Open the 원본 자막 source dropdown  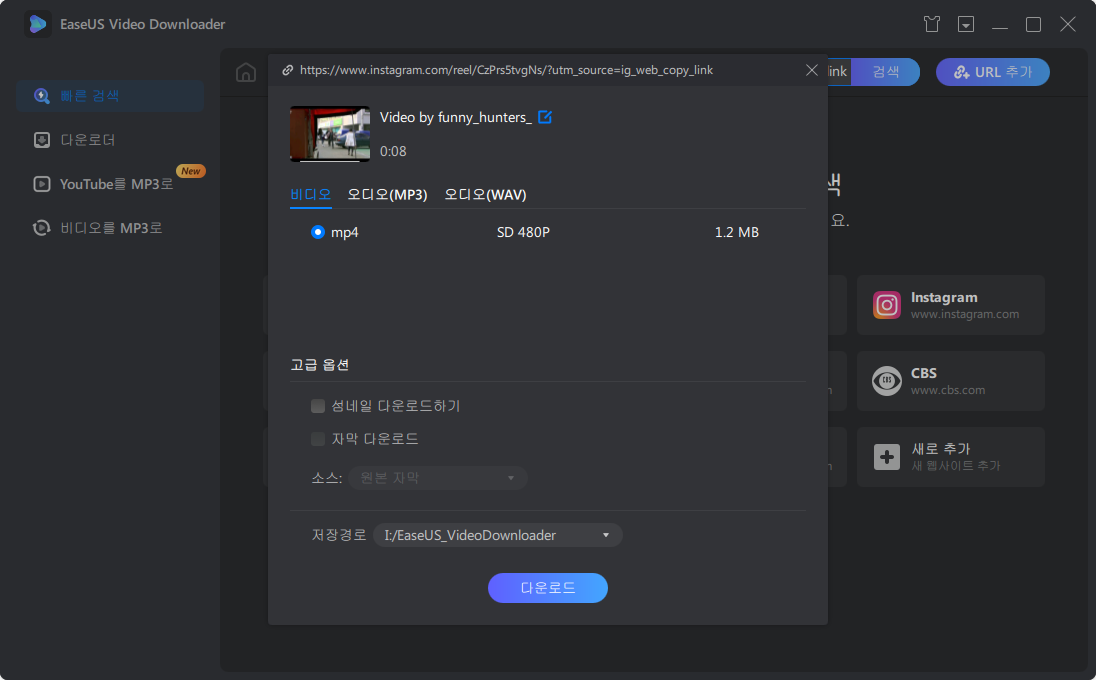point(438,478)
